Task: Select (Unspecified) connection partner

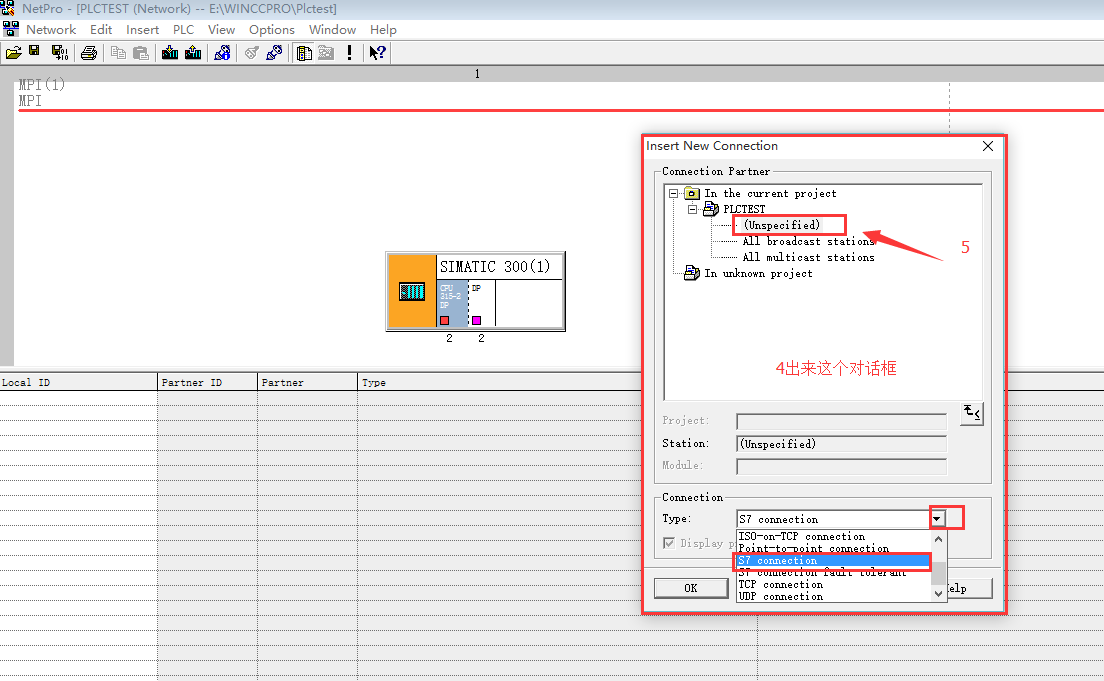Action: tap(782, 225)
